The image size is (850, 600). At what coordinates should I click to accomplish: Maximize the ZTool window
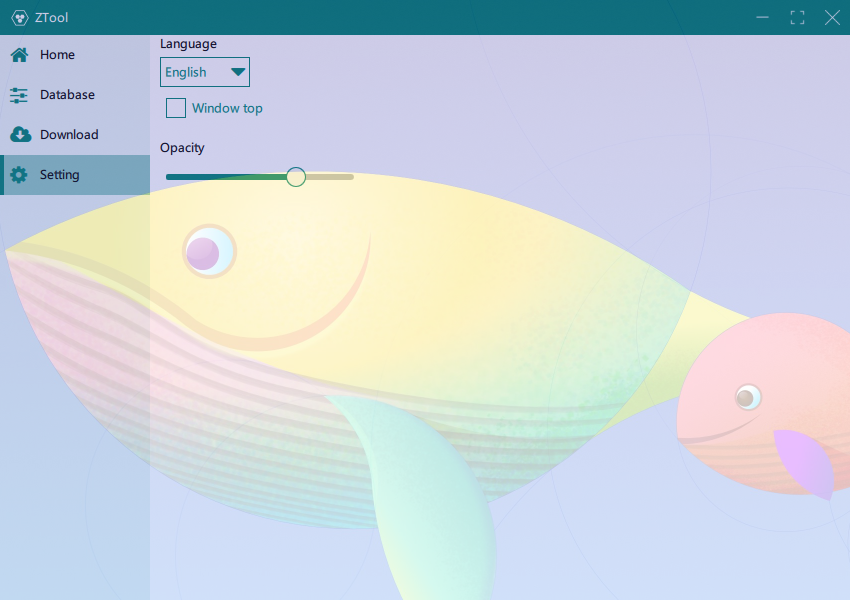pos(797,17)
